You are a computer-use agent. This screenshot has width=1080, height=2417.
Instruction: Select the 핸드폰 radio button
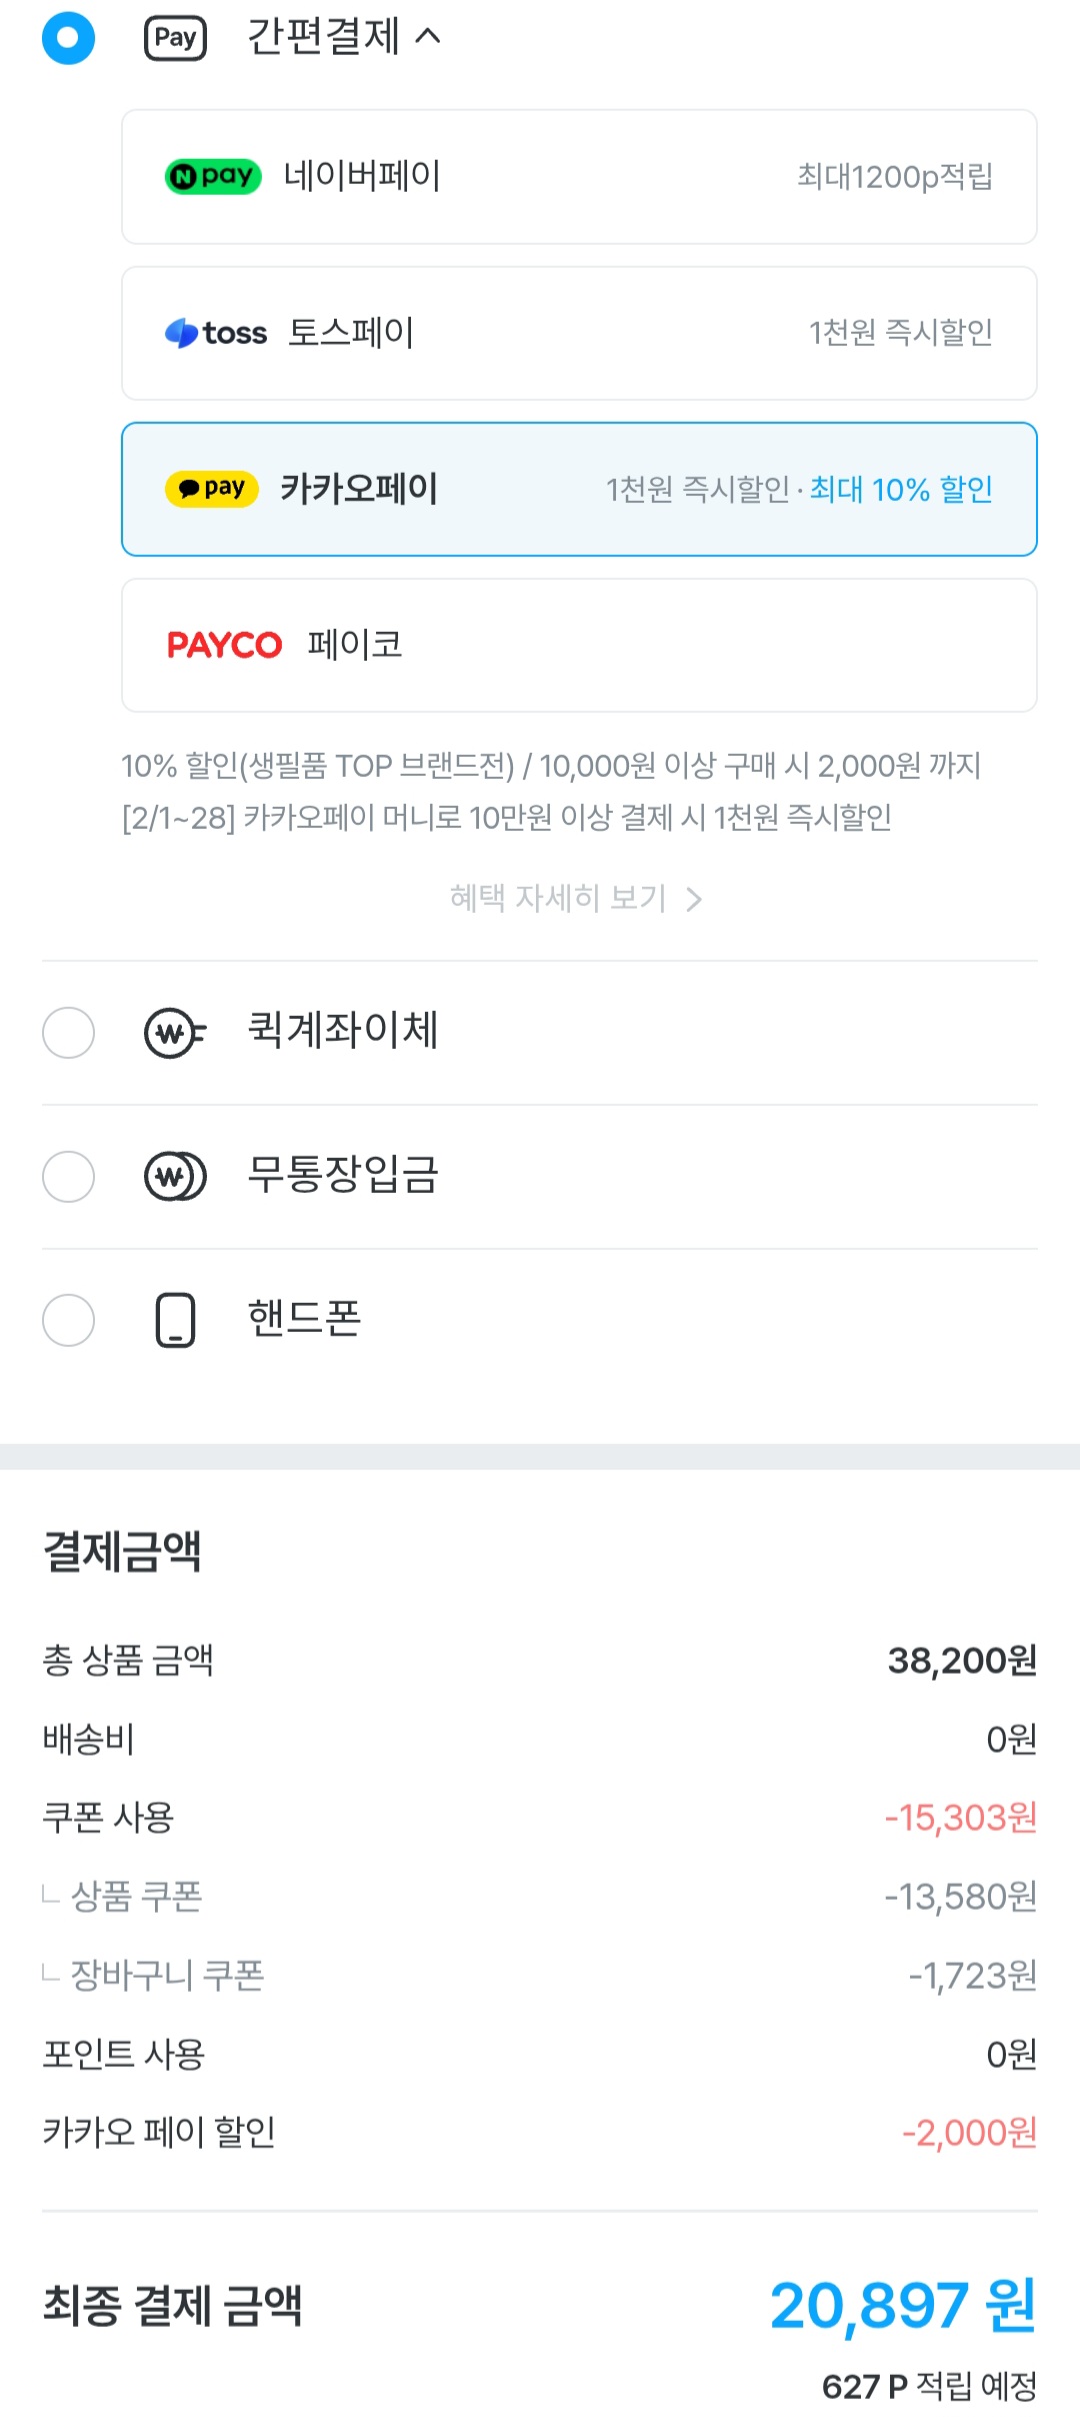pos(68,1320)
